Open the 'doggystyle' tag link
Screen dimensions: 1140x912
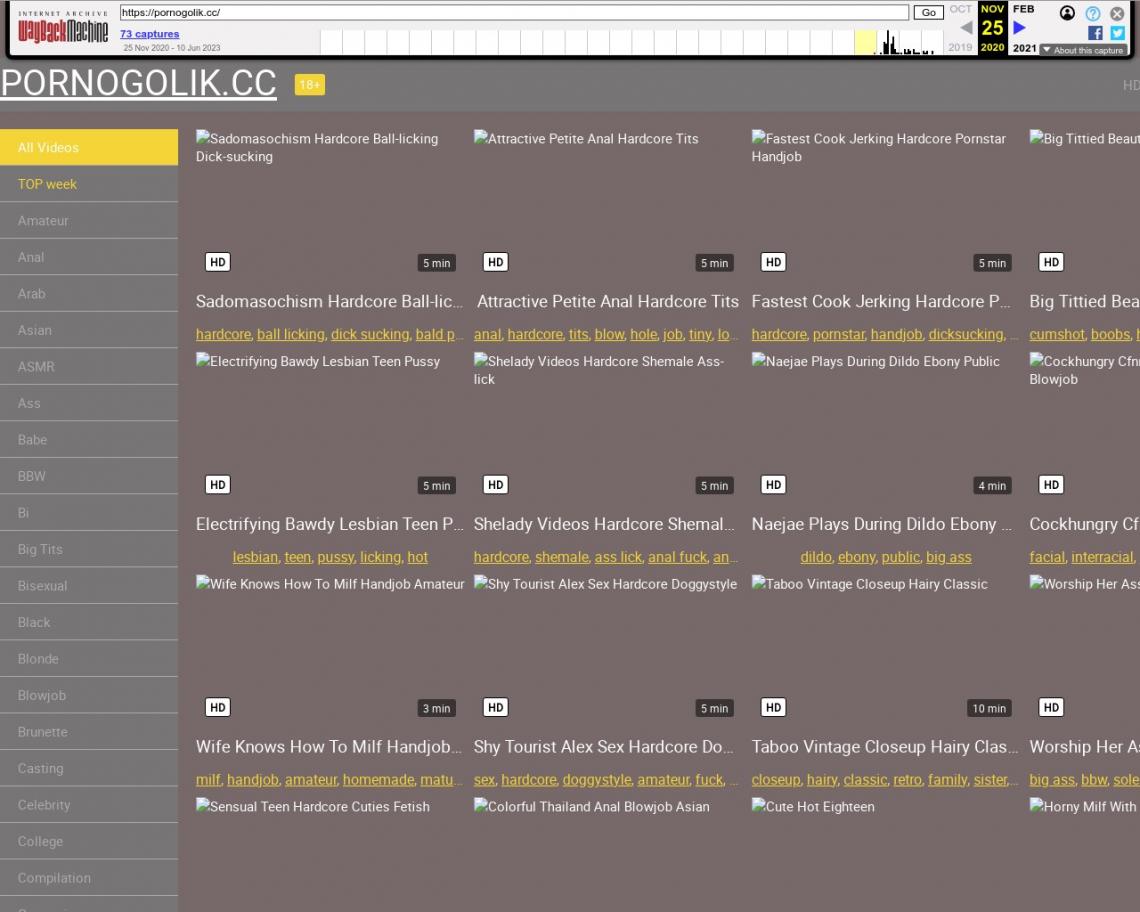[597, 780]
